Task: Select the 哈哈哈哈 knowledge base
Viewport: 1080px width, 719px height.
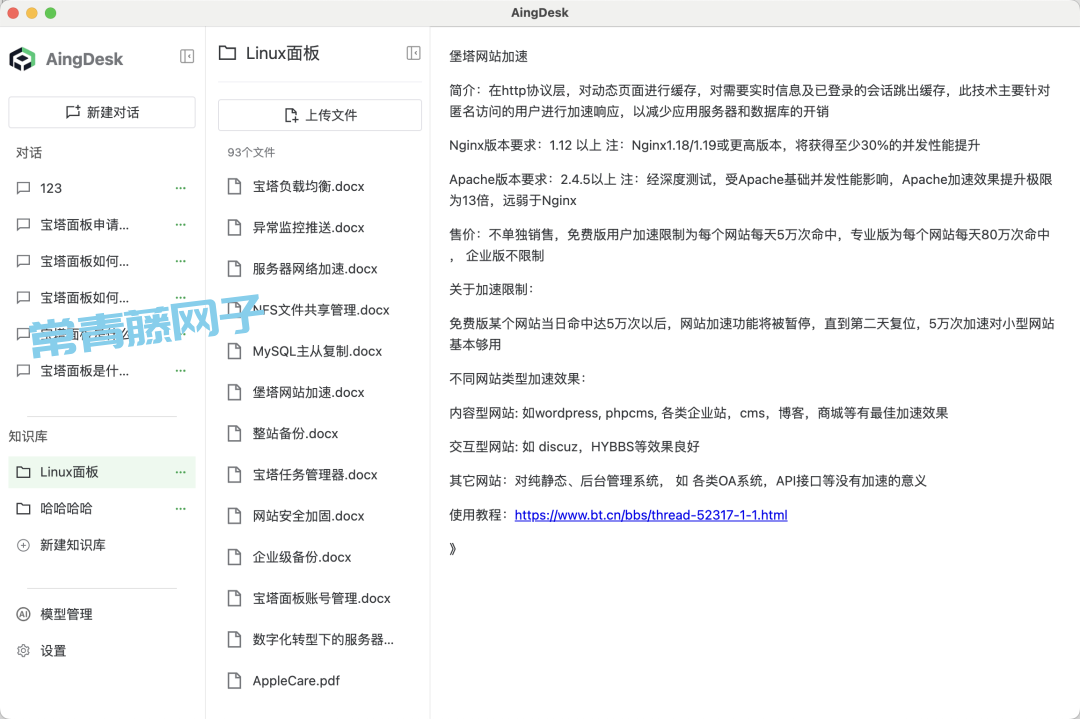Action: click(x=102, y=508)
